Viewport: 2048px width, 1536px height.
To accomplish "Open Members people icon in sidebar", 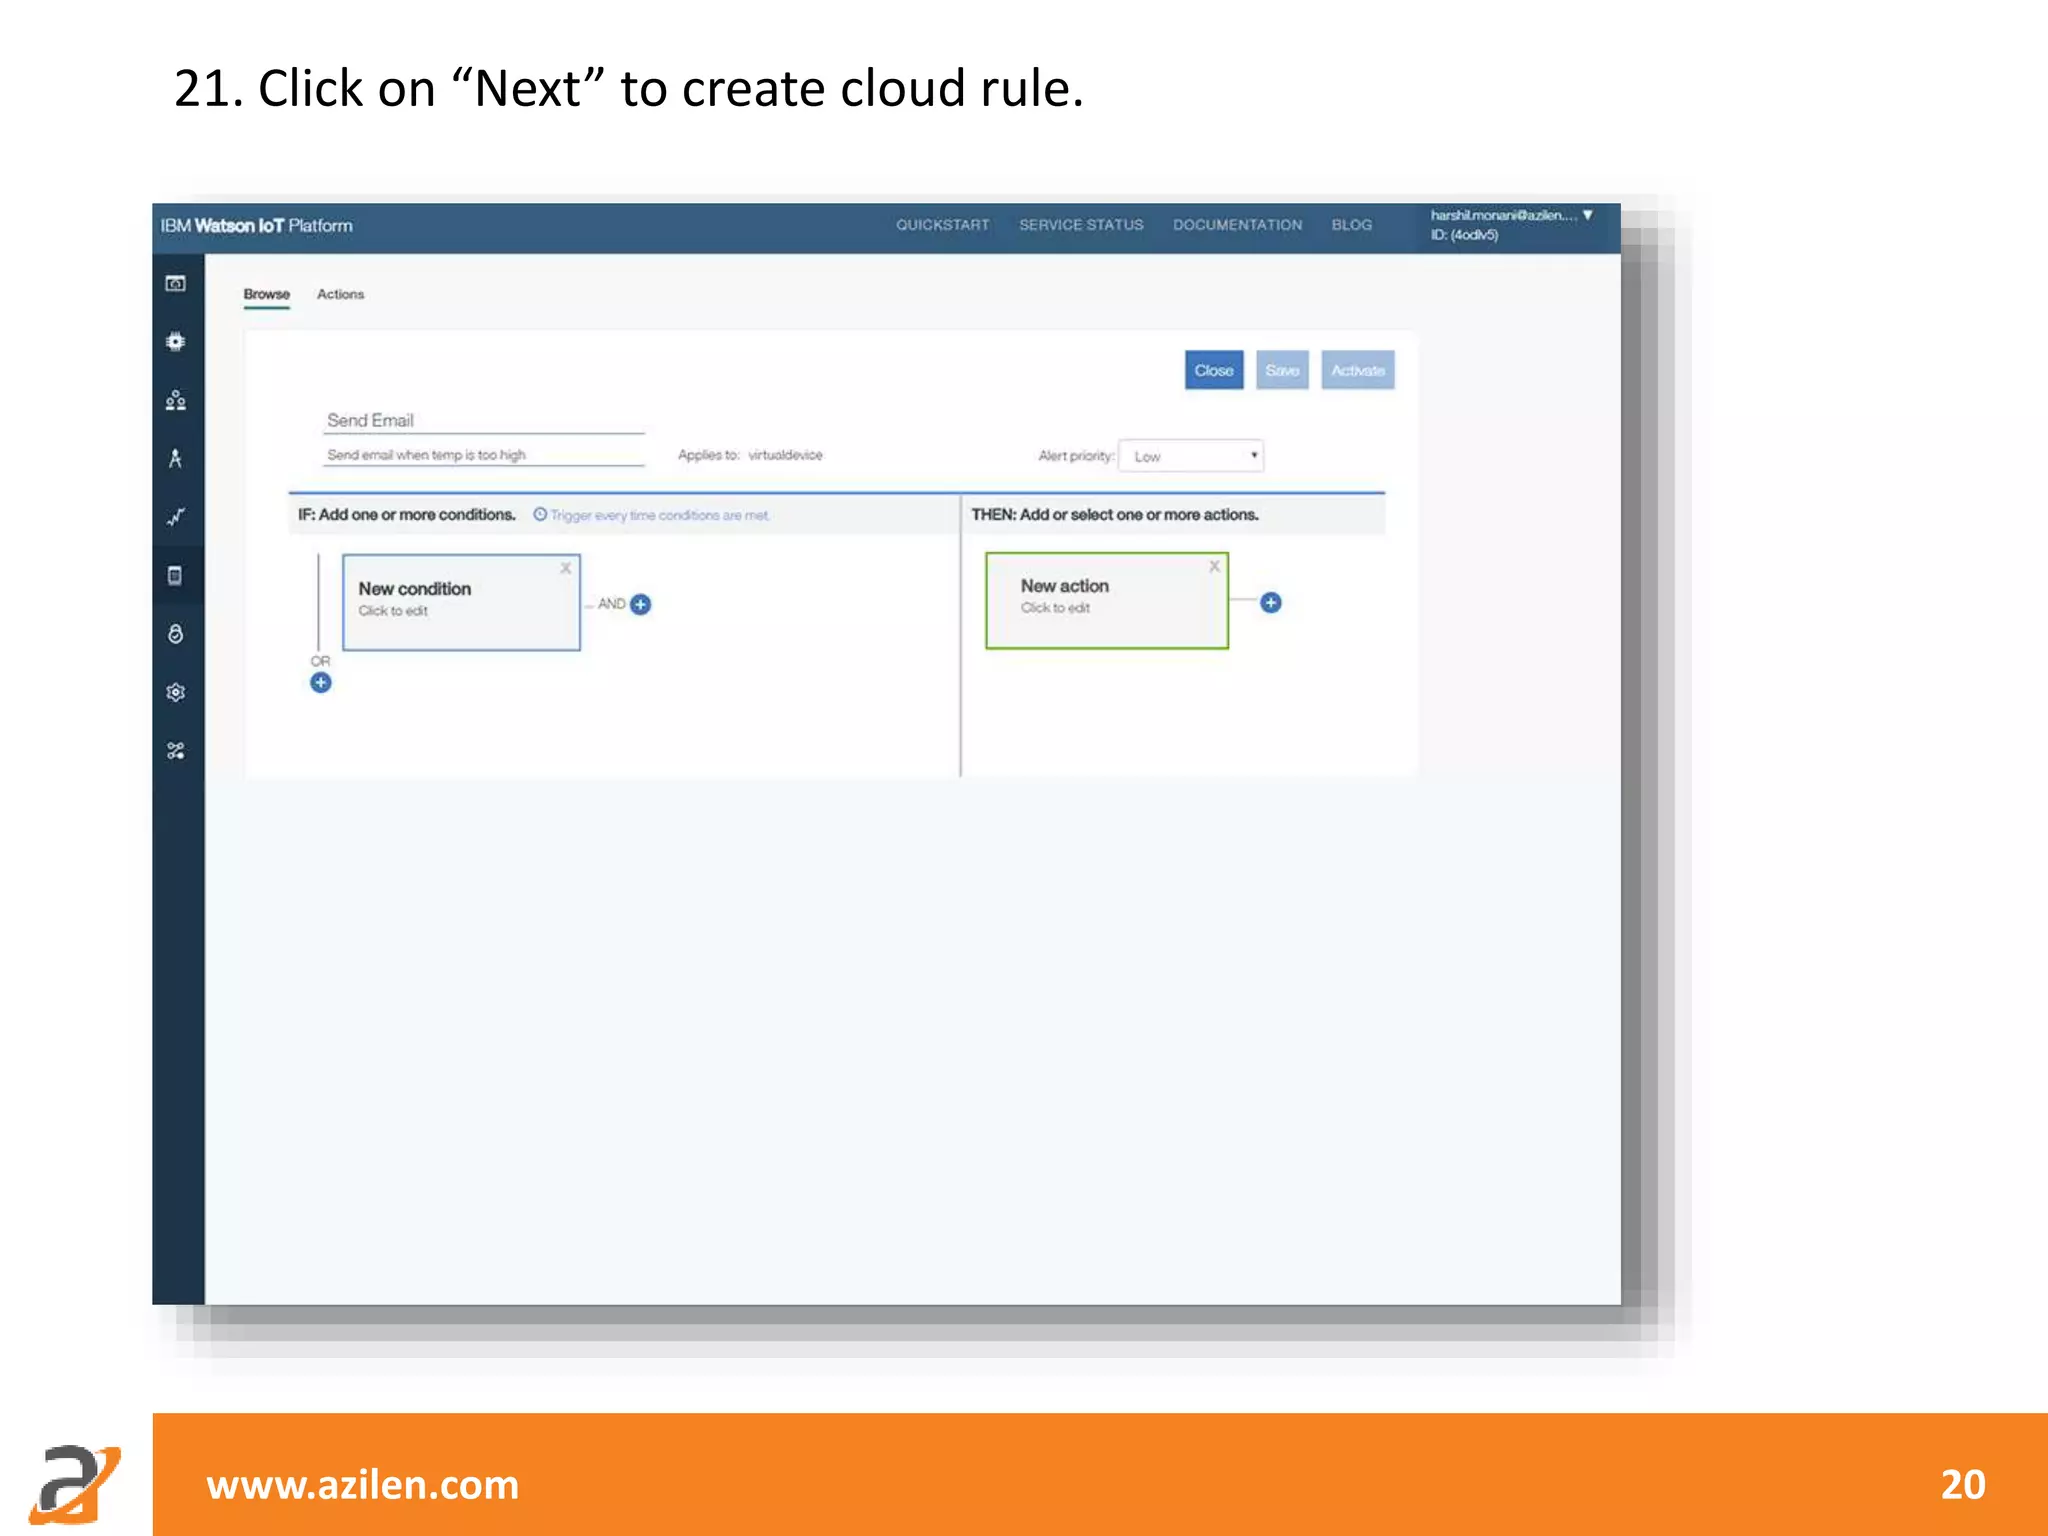I will (x=175, y=401).
